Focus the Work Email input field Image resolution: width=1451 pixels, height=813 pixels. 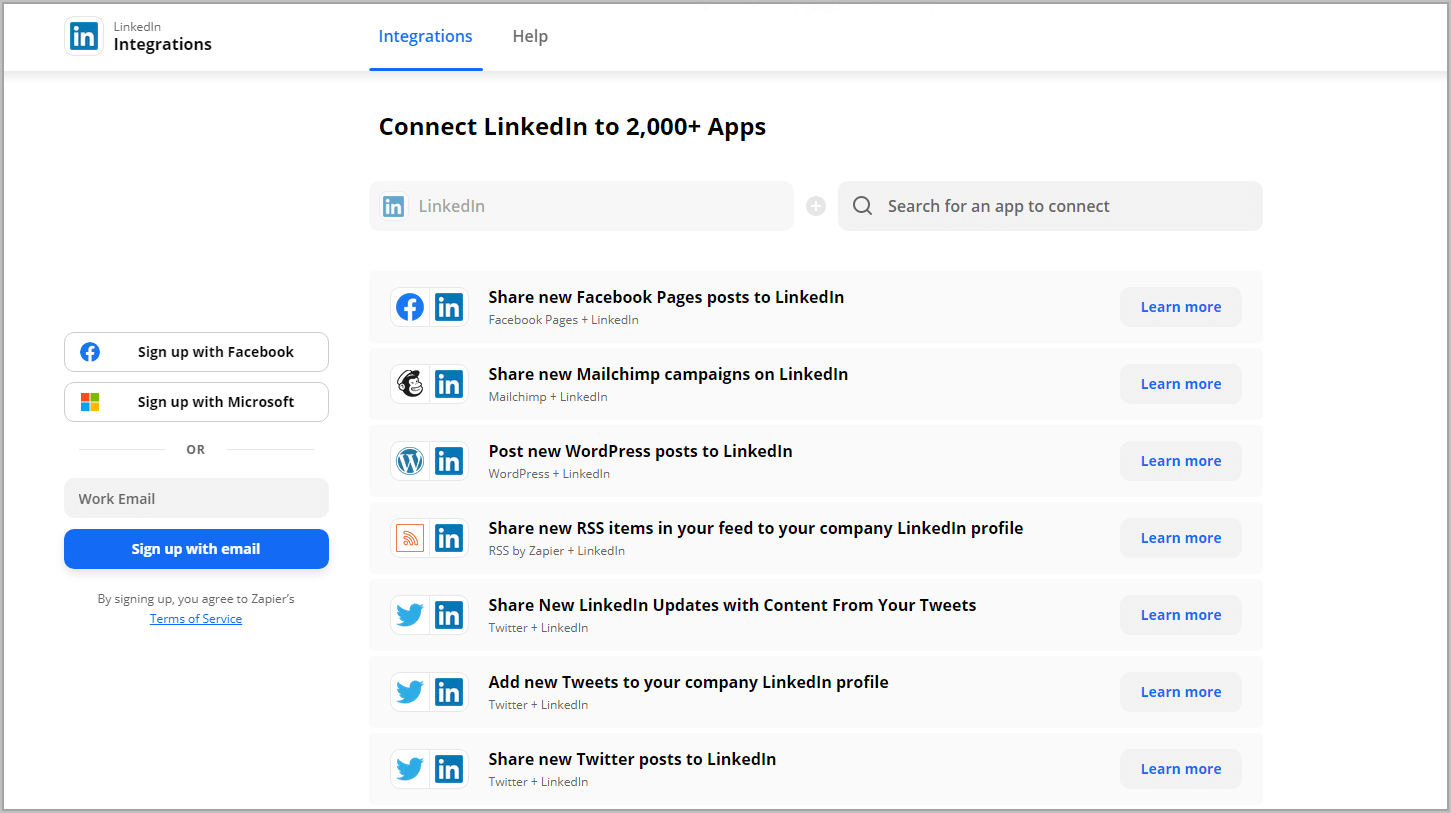[196, 499]
